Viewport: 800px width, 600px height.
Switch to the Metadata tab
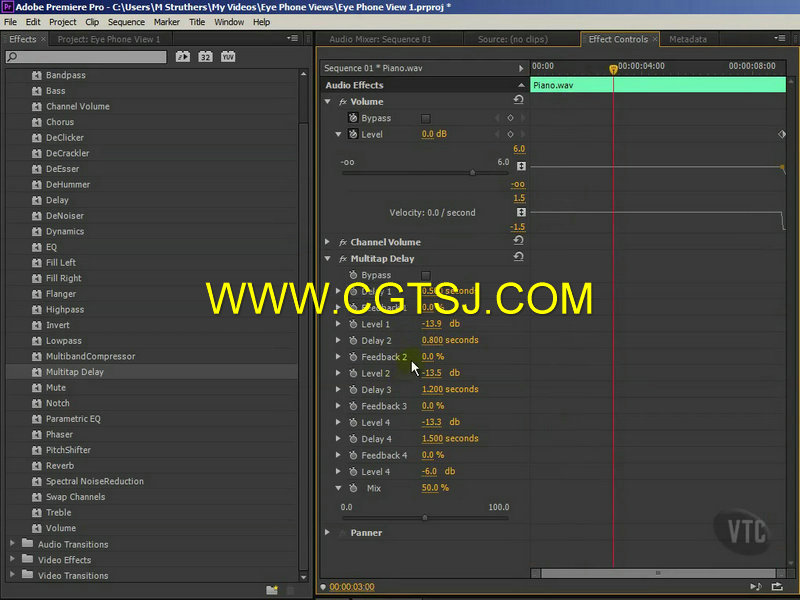688,39
